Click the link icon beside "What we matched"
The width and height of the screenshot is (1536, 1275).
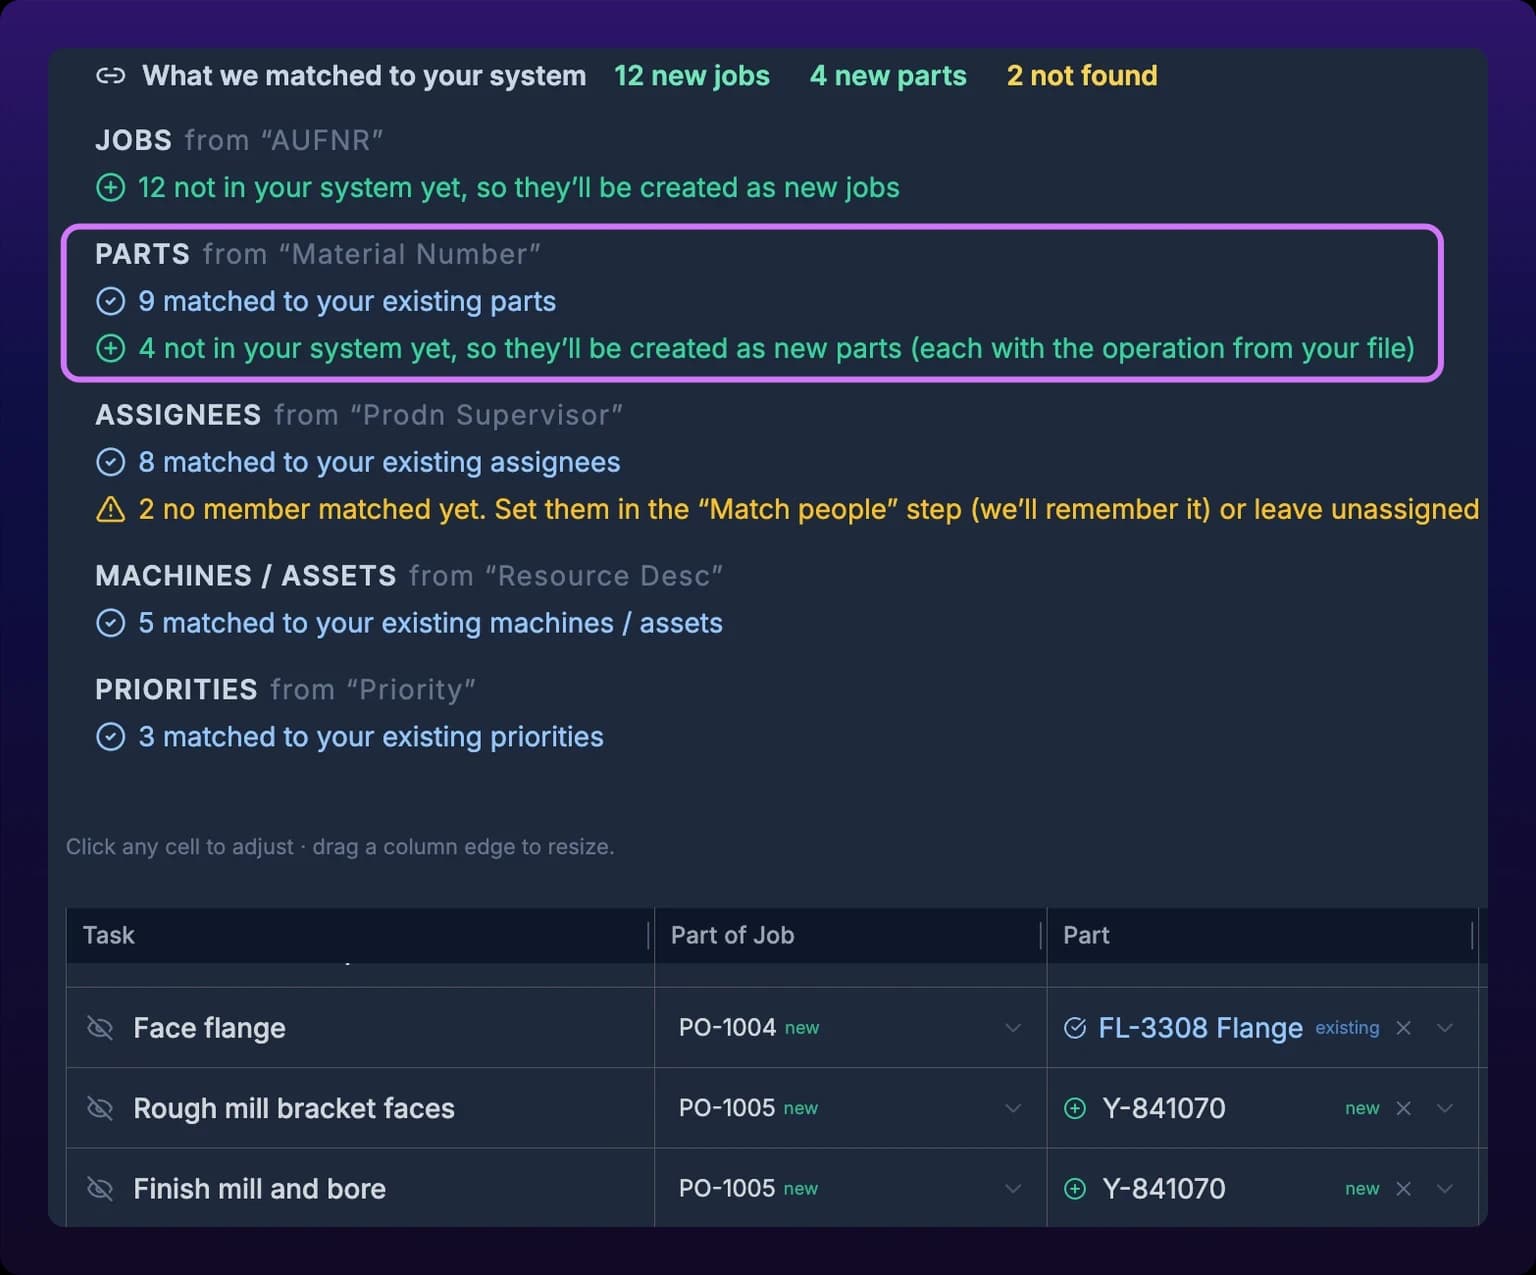110,76
